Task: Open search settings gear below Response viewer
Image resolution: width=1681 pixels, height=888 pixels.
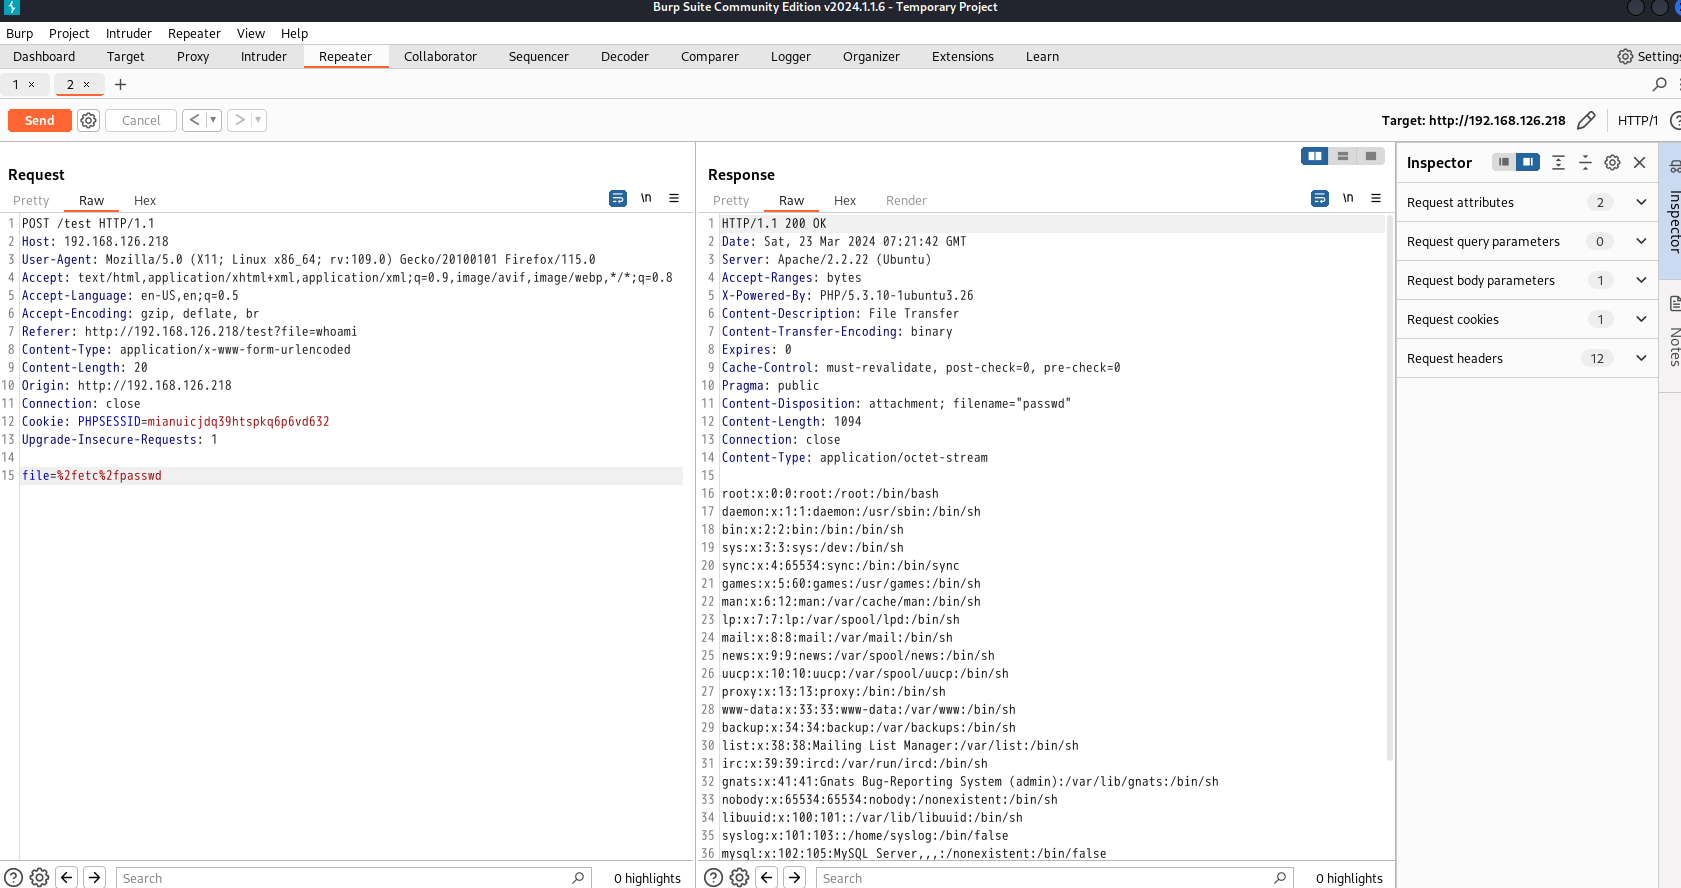Action: point(739,877)
